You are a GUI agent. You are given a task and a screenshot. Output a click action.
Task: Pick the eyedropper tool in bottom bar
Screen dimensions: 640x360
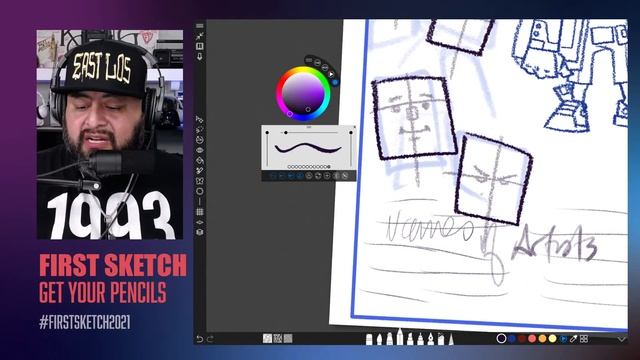tap(573, 339)
